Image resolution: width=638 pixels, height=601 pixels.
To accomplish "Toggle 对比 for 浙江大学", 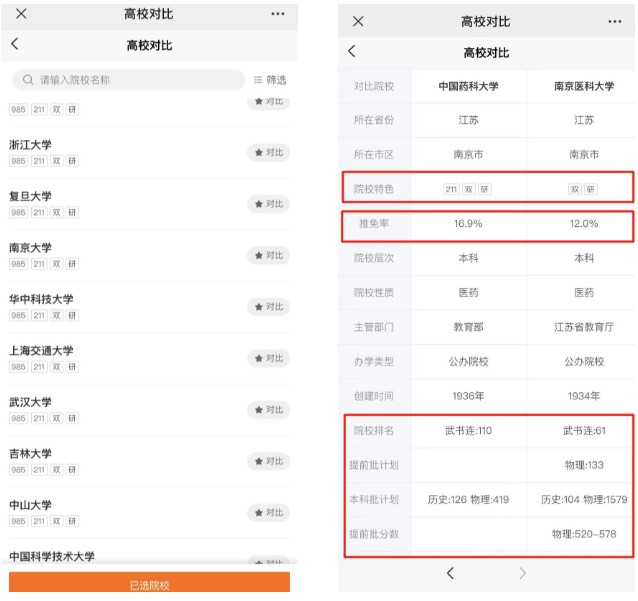I will [x=268, y=152].
